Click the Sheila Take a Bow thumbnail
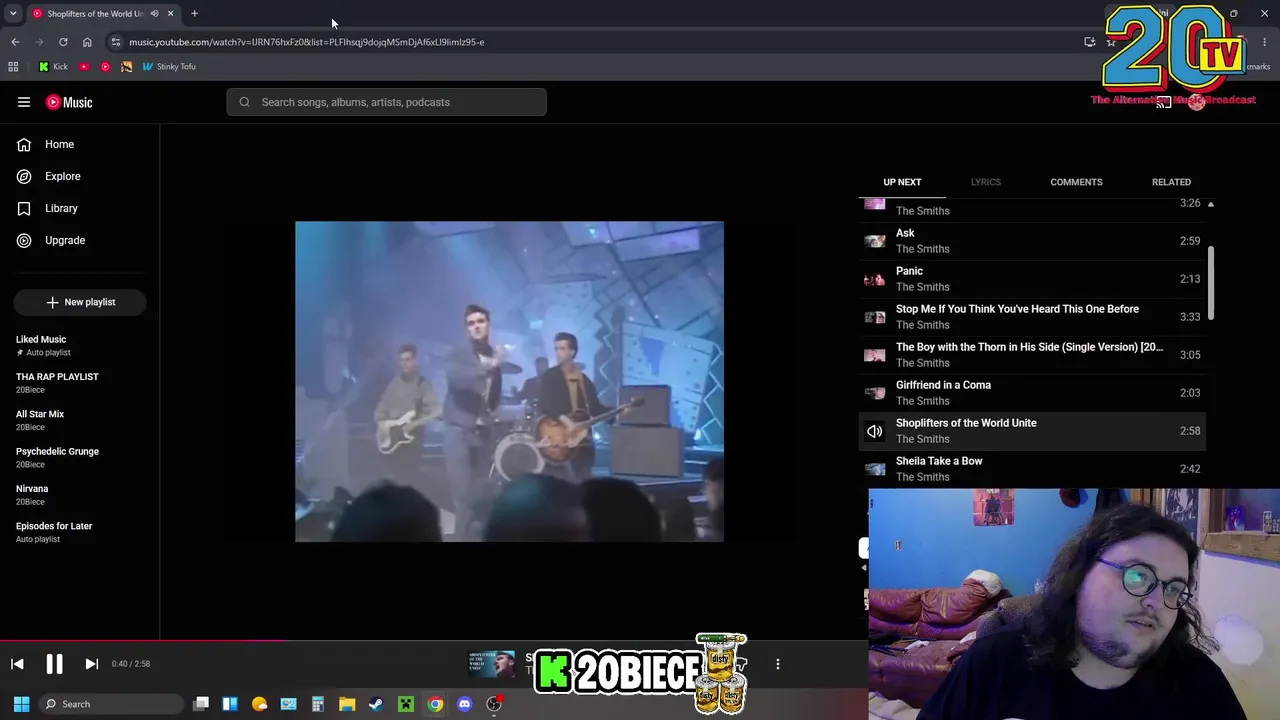Screen dimensions: 1280x720 point(875,469)
